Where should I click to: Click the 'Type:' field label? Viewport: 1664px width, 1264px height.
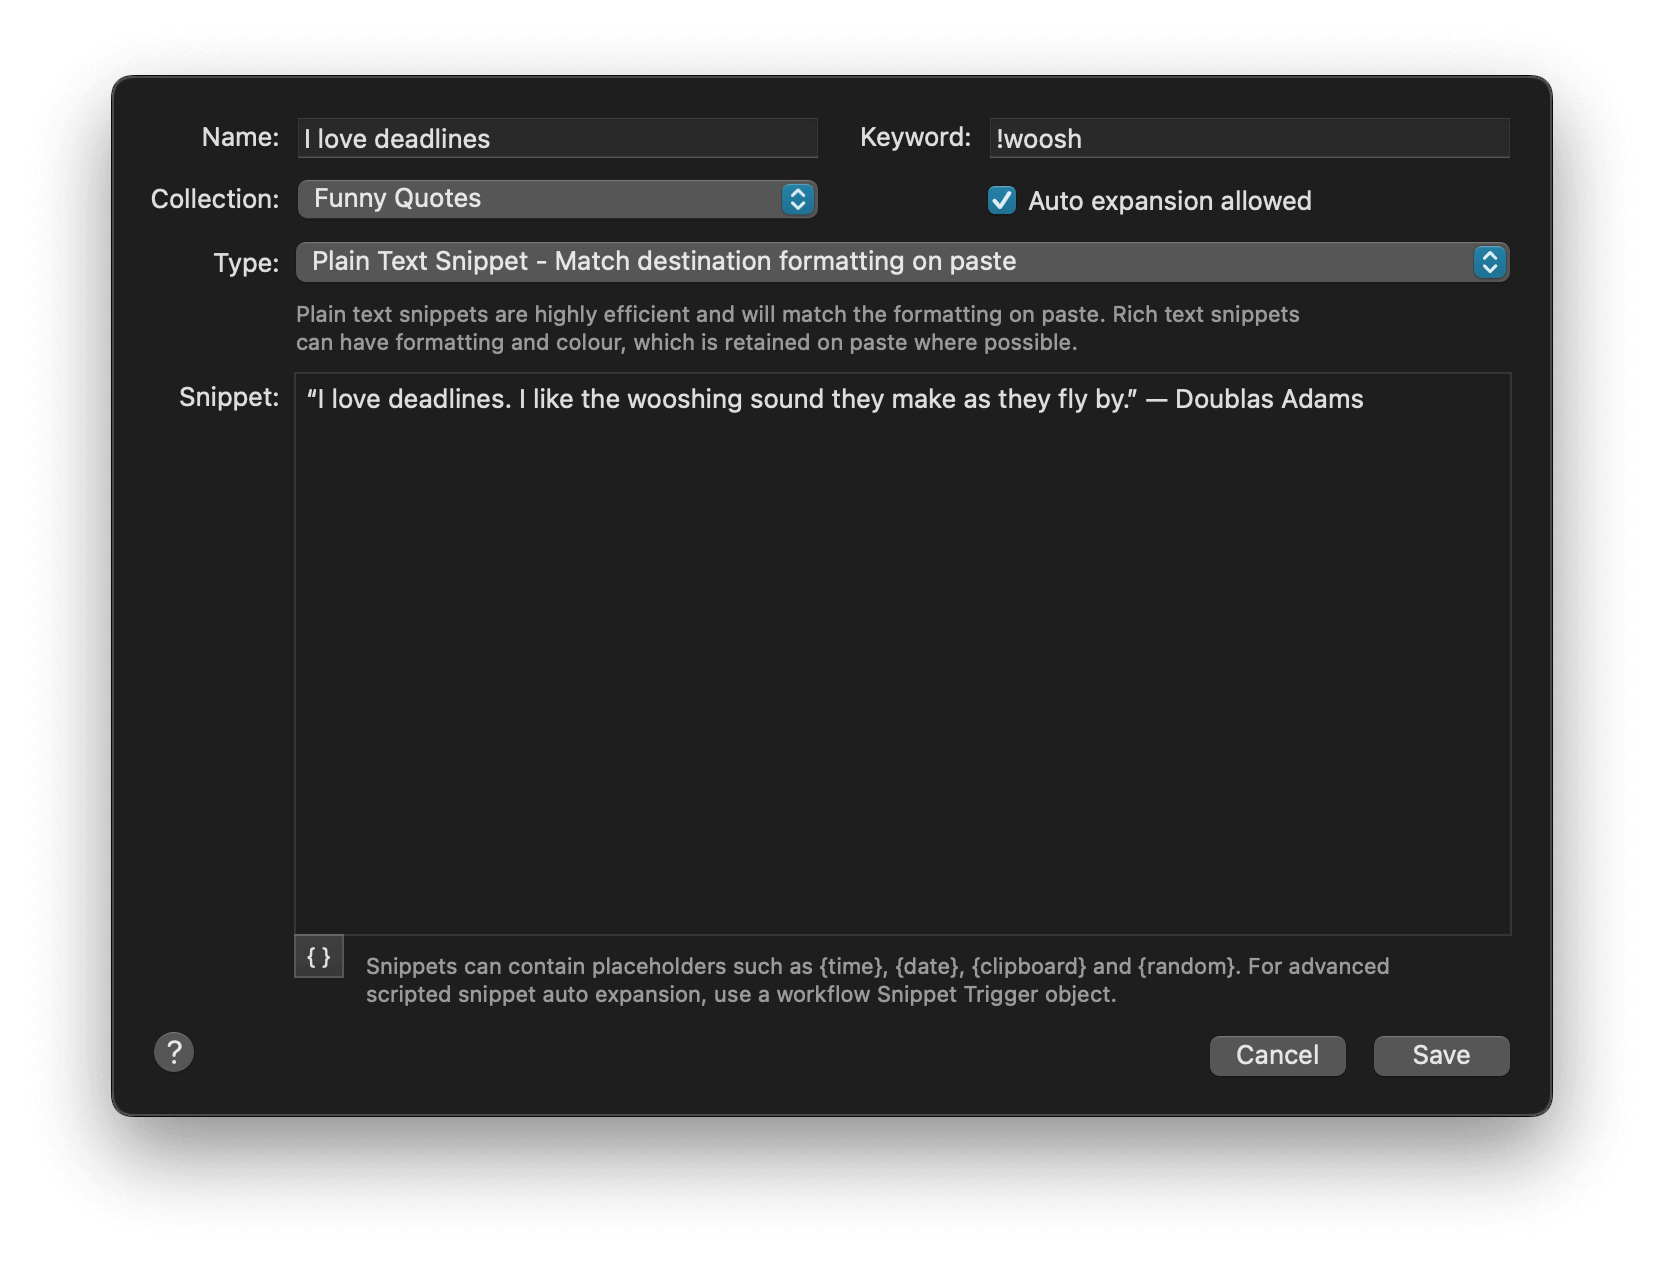coord(246,263)
